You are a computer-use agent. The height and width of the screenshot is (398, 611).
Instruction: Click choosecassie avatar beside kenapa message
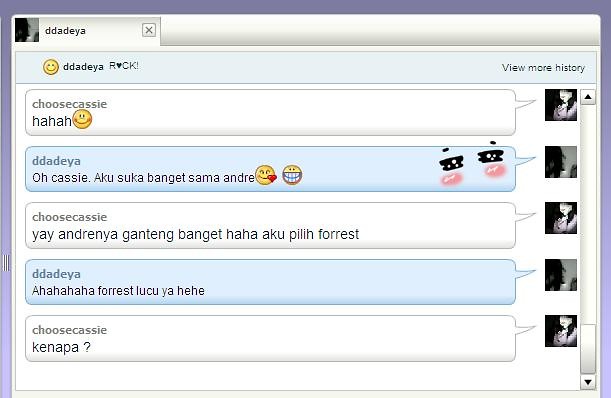[x=561, y=331]
